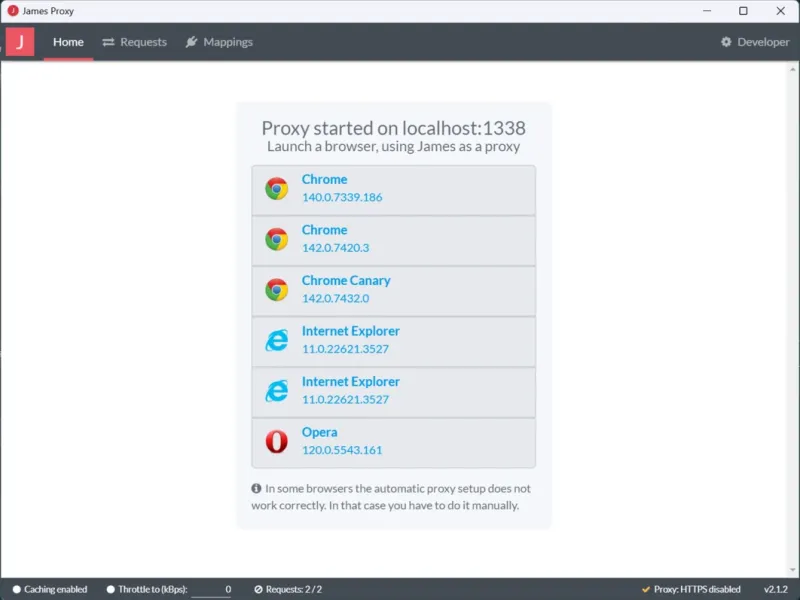Click Proxy: HTTPS disabled status
The height and width of the screenshot is (600, 800).
click(691, 589)
